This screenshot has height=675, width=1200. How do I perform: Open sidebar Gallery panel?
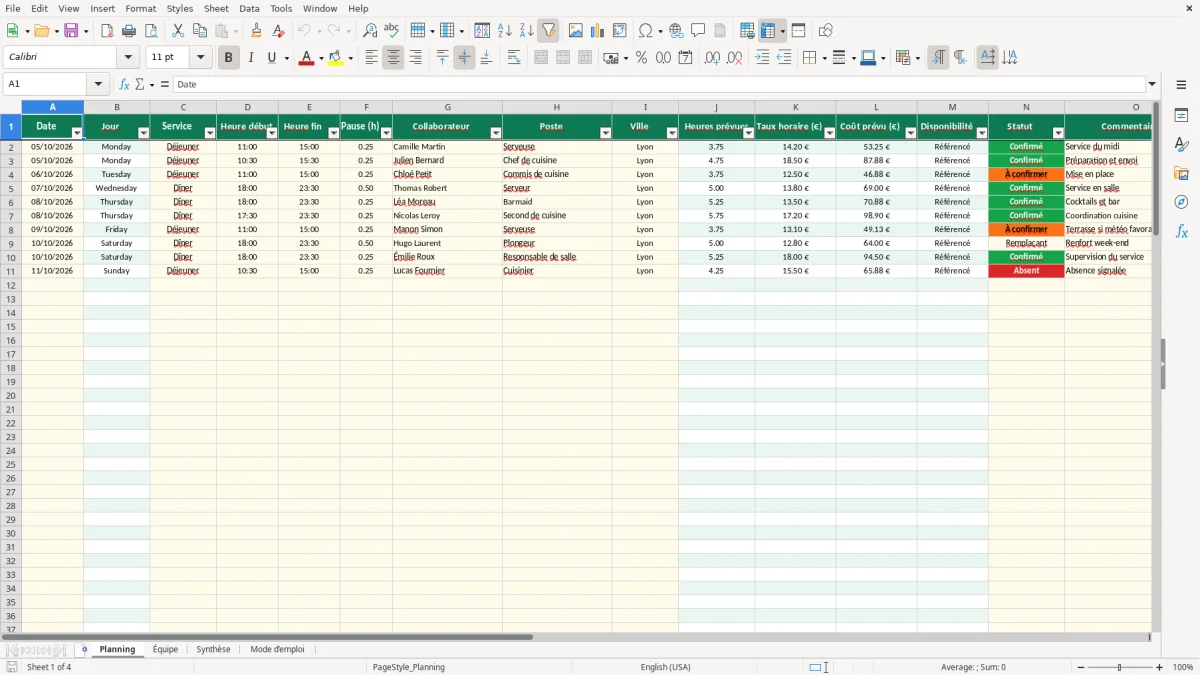pyautogui.click(x=1181, y=173)
